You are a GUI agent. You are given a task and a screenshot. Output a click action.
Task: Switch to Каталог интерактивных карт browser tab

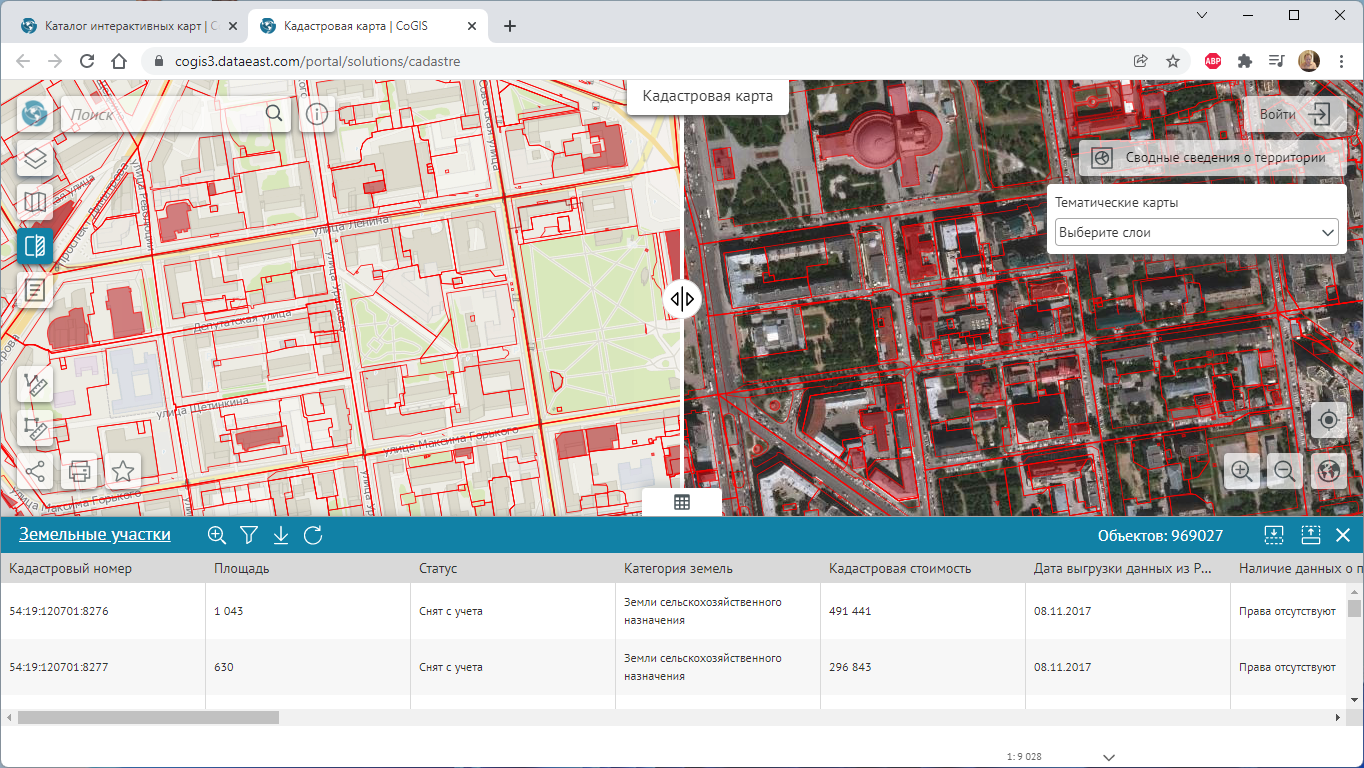click(124, 26)
